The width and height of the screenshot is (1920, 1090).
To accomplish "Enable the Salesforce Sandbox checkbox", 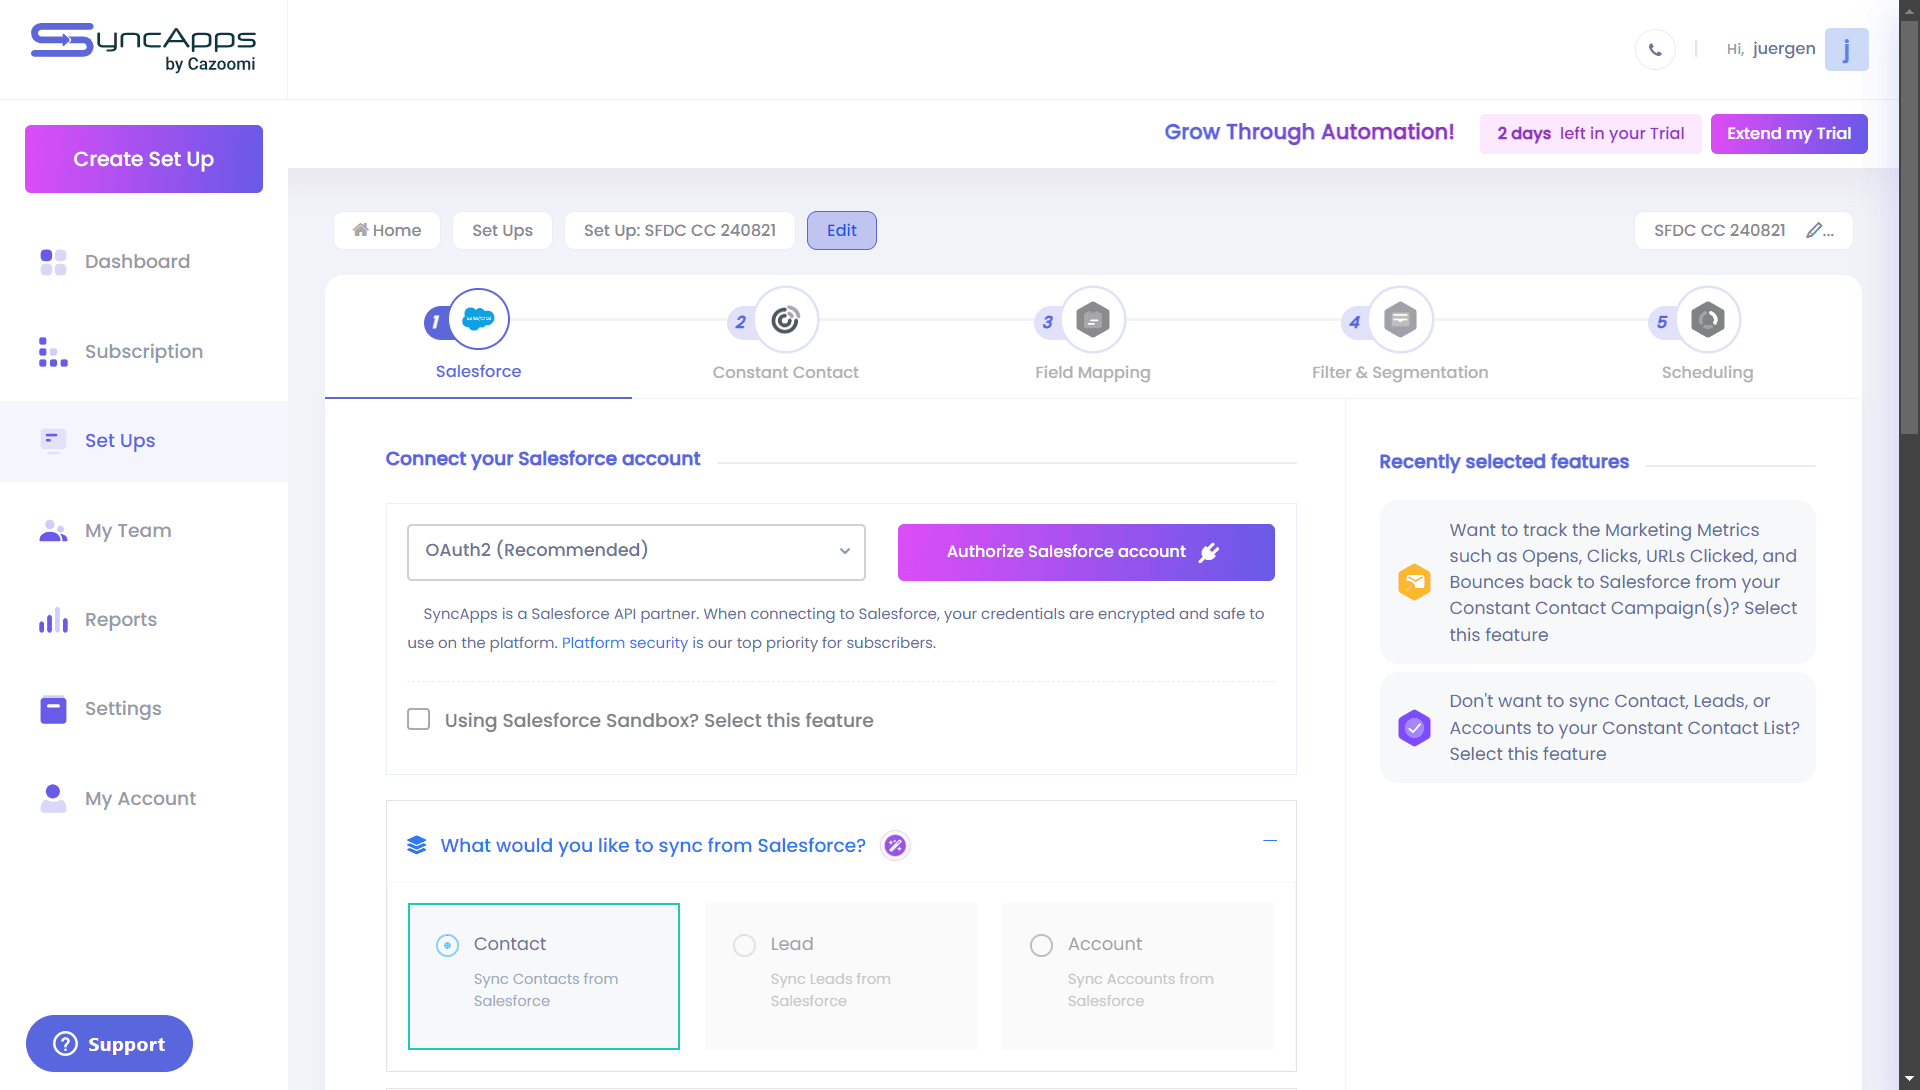I will point(419,720).
